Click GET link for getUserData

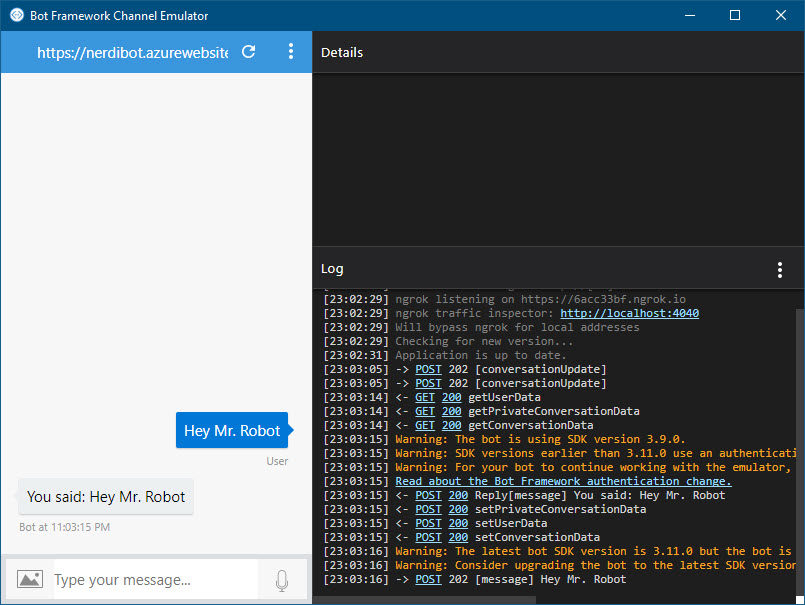pyautogui.click(x=425, y=397)
